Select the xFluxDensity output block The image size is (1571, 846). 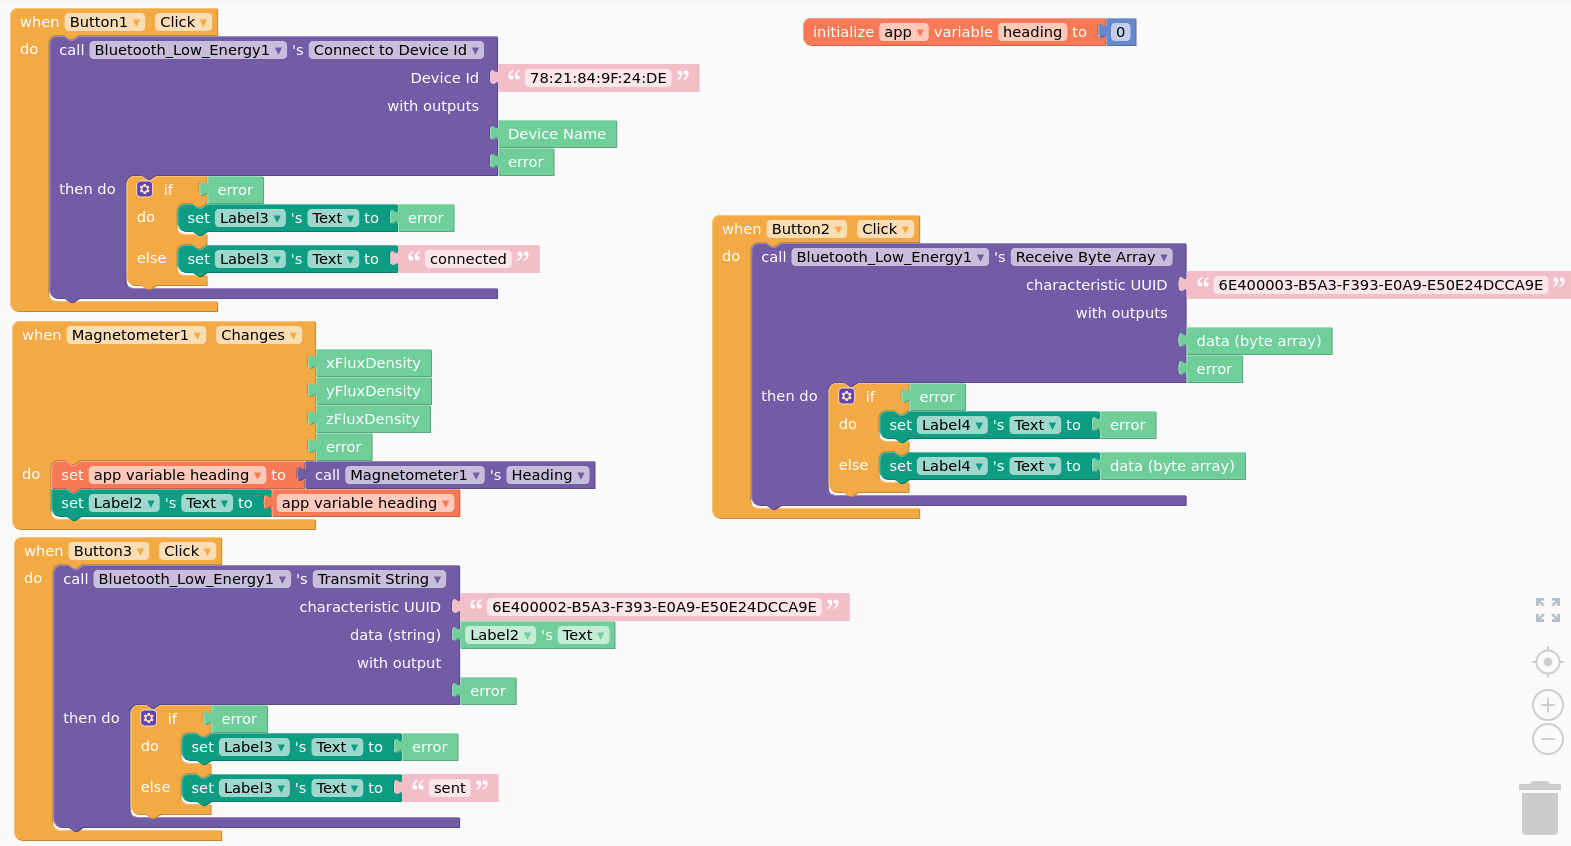pos(373,363)
